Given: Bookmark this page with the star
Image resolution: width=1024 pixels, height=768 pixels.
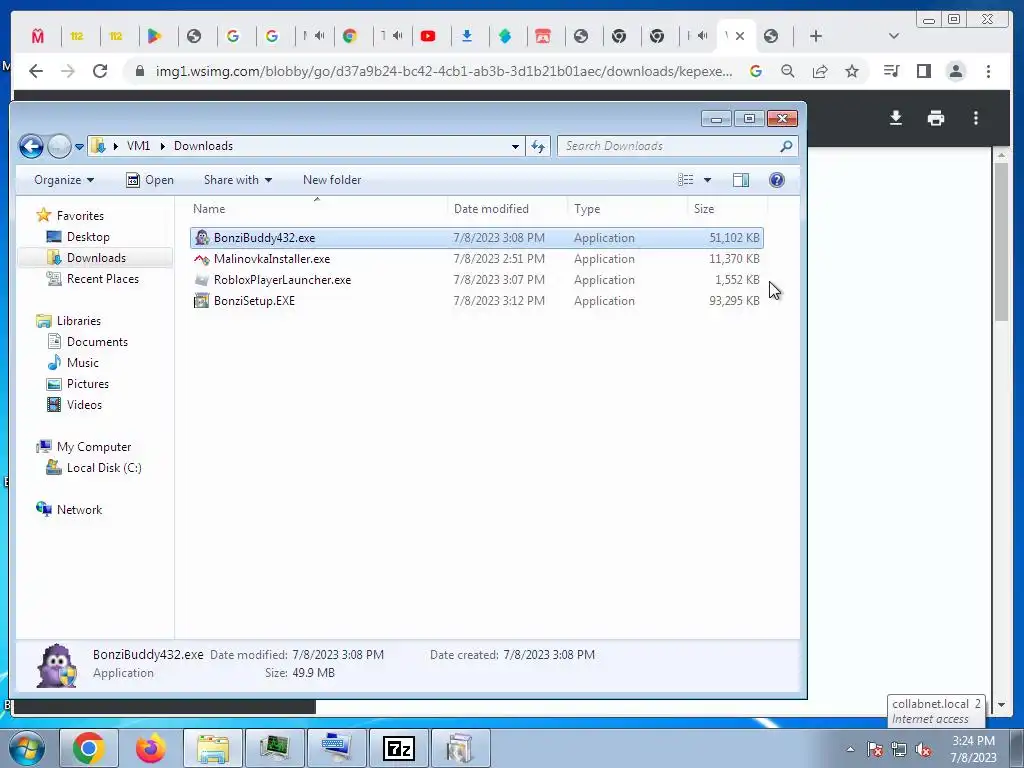Looking at the screenshot, I should click(x=852, y=71).
